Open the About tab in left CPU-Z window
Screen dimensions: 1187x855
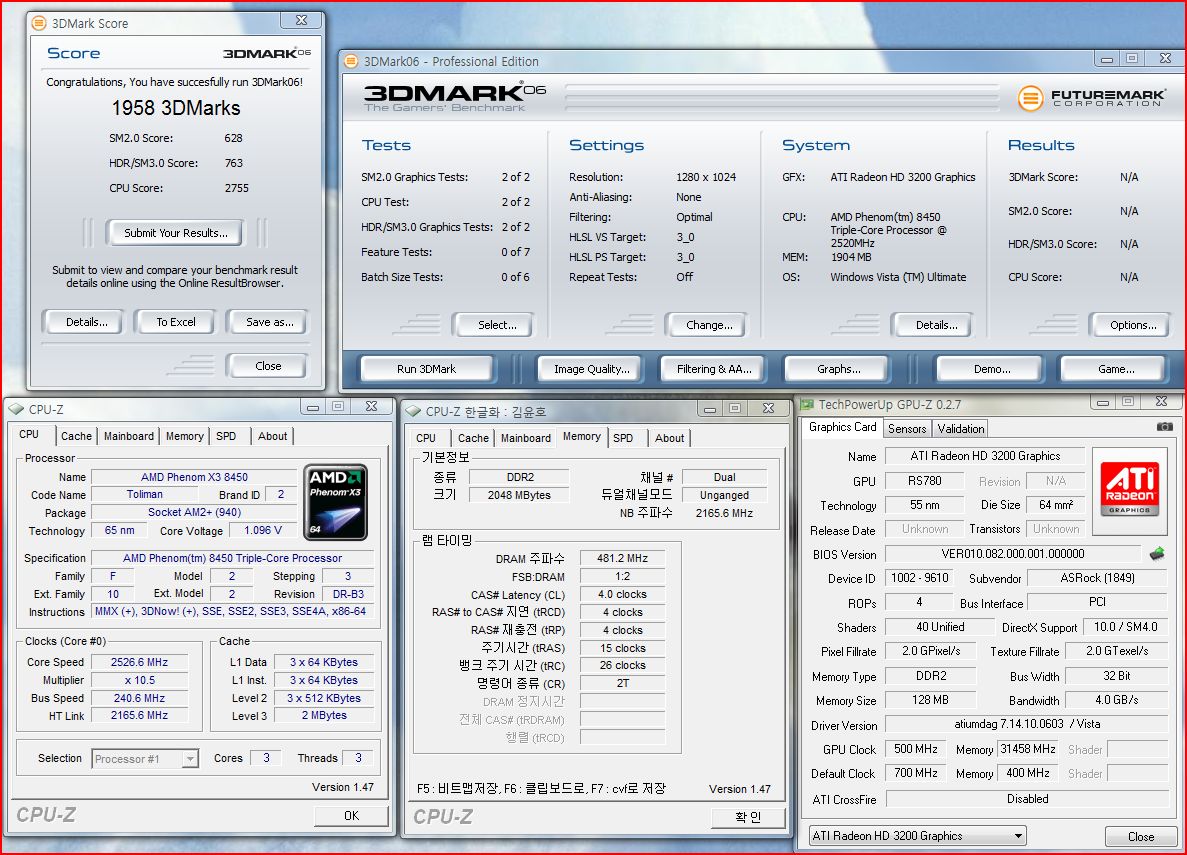point(273,436)
